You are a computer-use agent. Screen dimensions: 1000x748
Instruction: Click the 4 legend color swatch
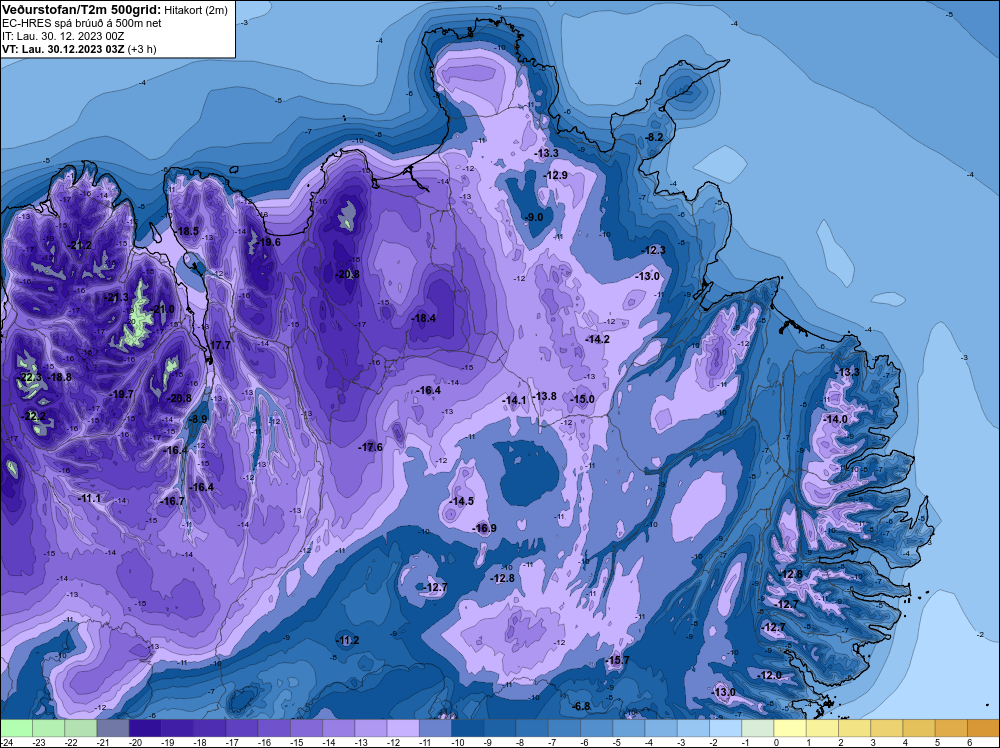[918, 728]
